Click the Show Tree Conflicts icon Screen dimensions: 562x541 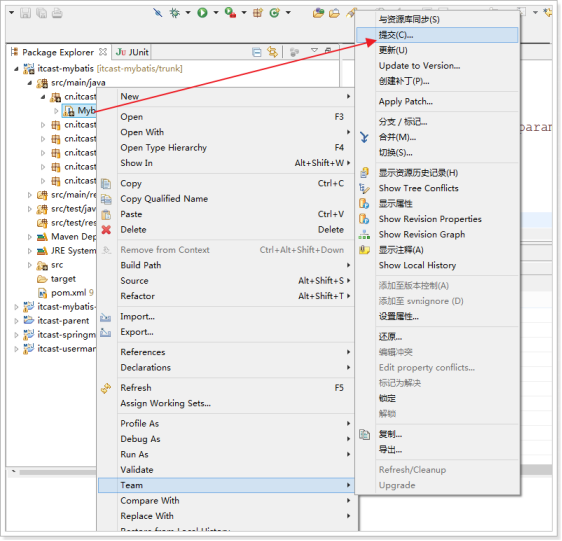[x=364, y=189]
